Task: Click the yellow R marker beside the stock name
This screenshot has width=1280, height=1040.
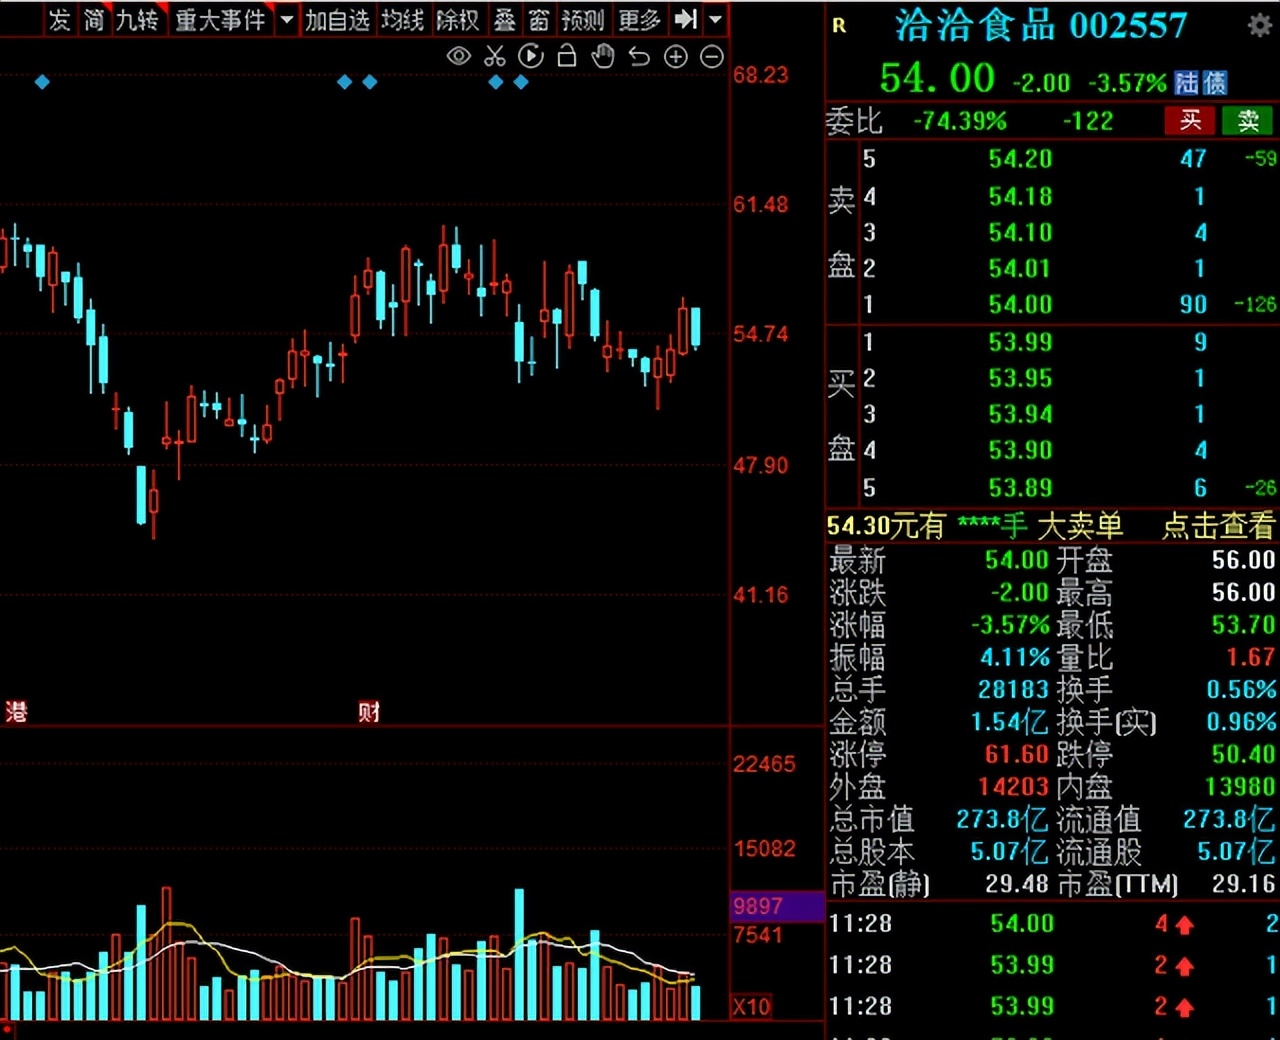Action: click(839, 26)
